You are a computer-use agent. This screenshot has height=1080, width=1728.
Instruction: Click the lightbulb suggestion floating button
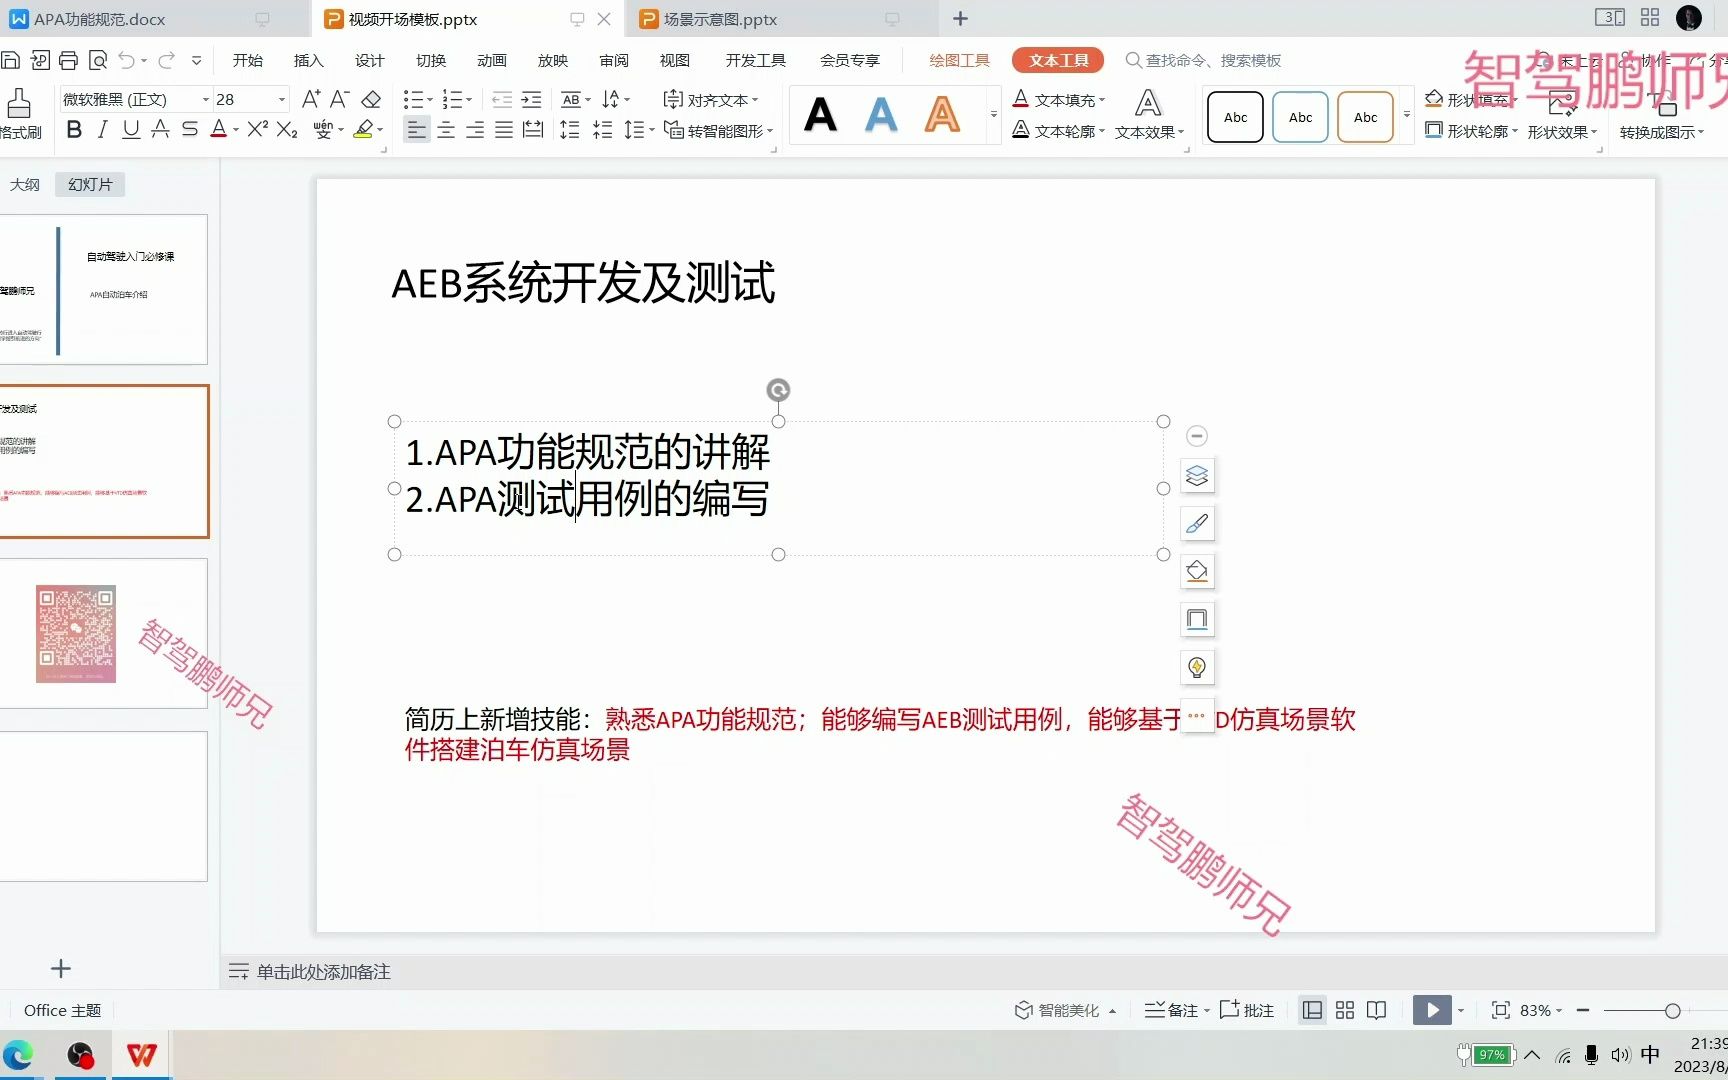[x=1197, y=668]
